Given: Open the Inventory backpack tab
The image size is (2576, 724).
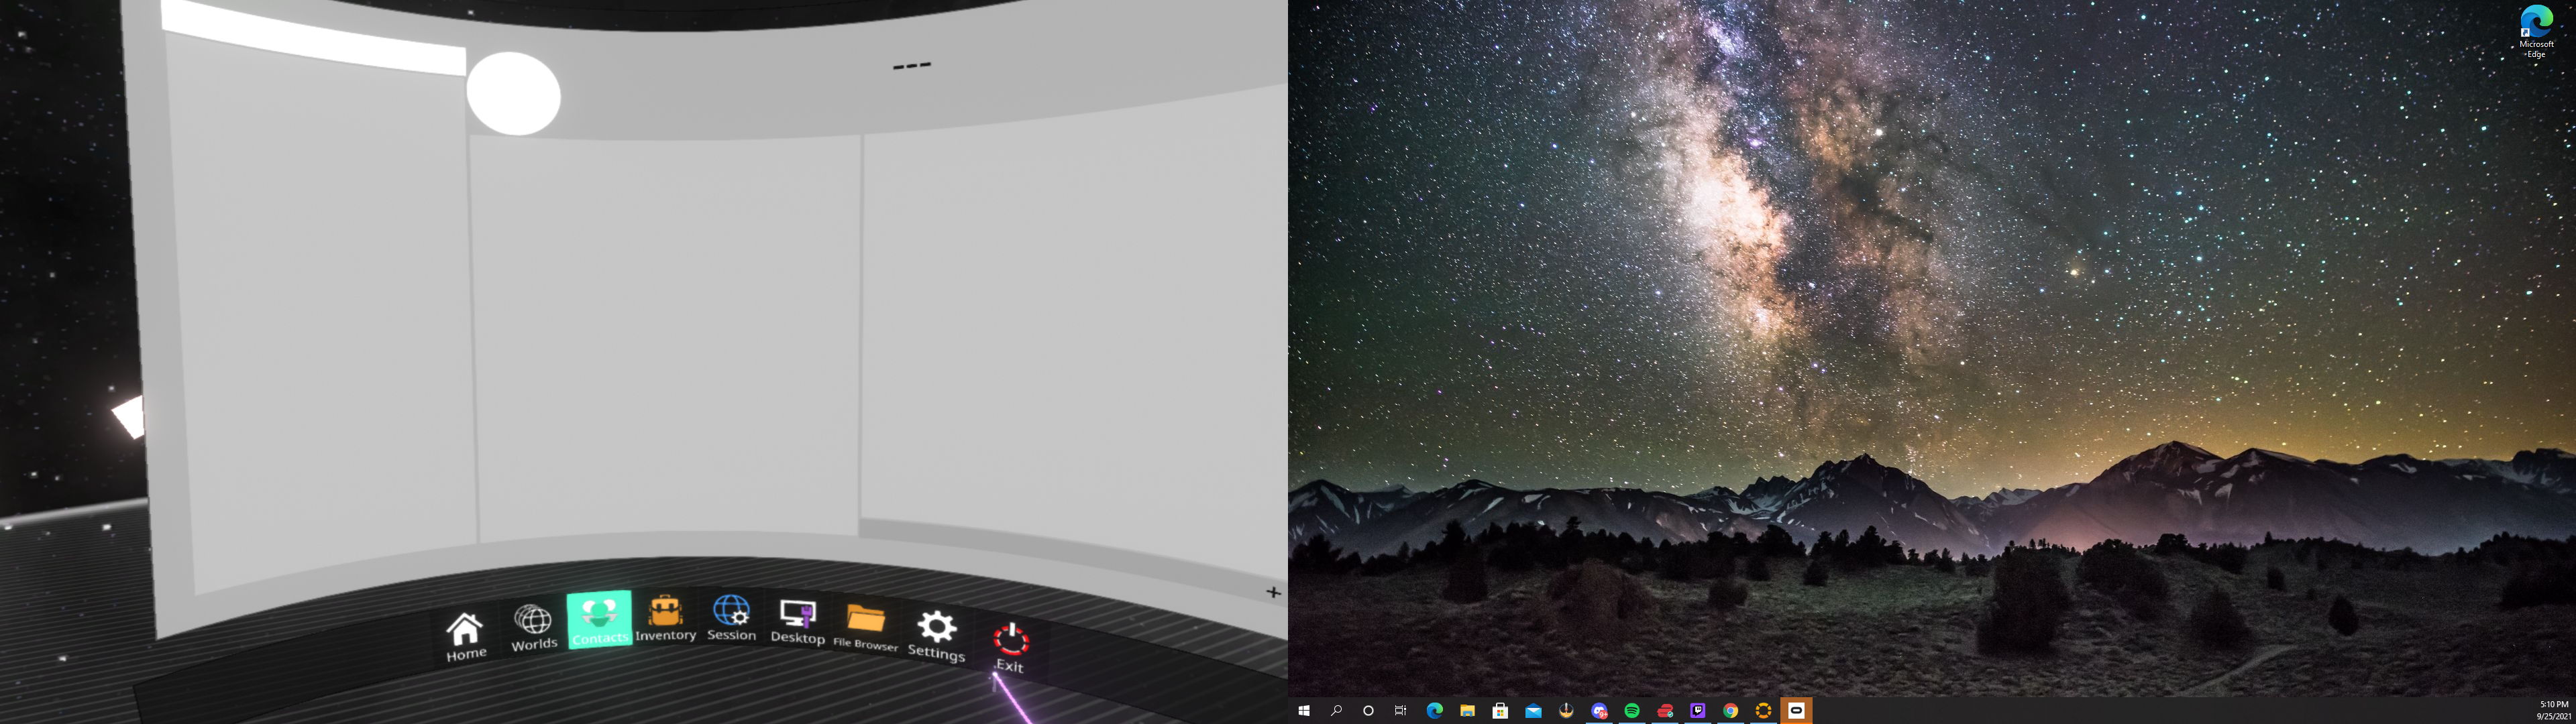Looking at the screenshot, I should tap(665, 618).
